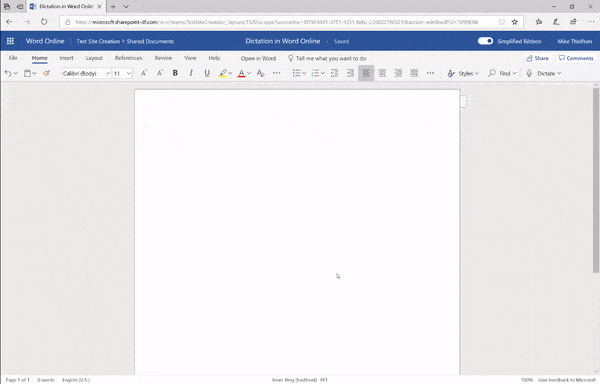
Task: Apply numbered list
Action: [315, 73]
